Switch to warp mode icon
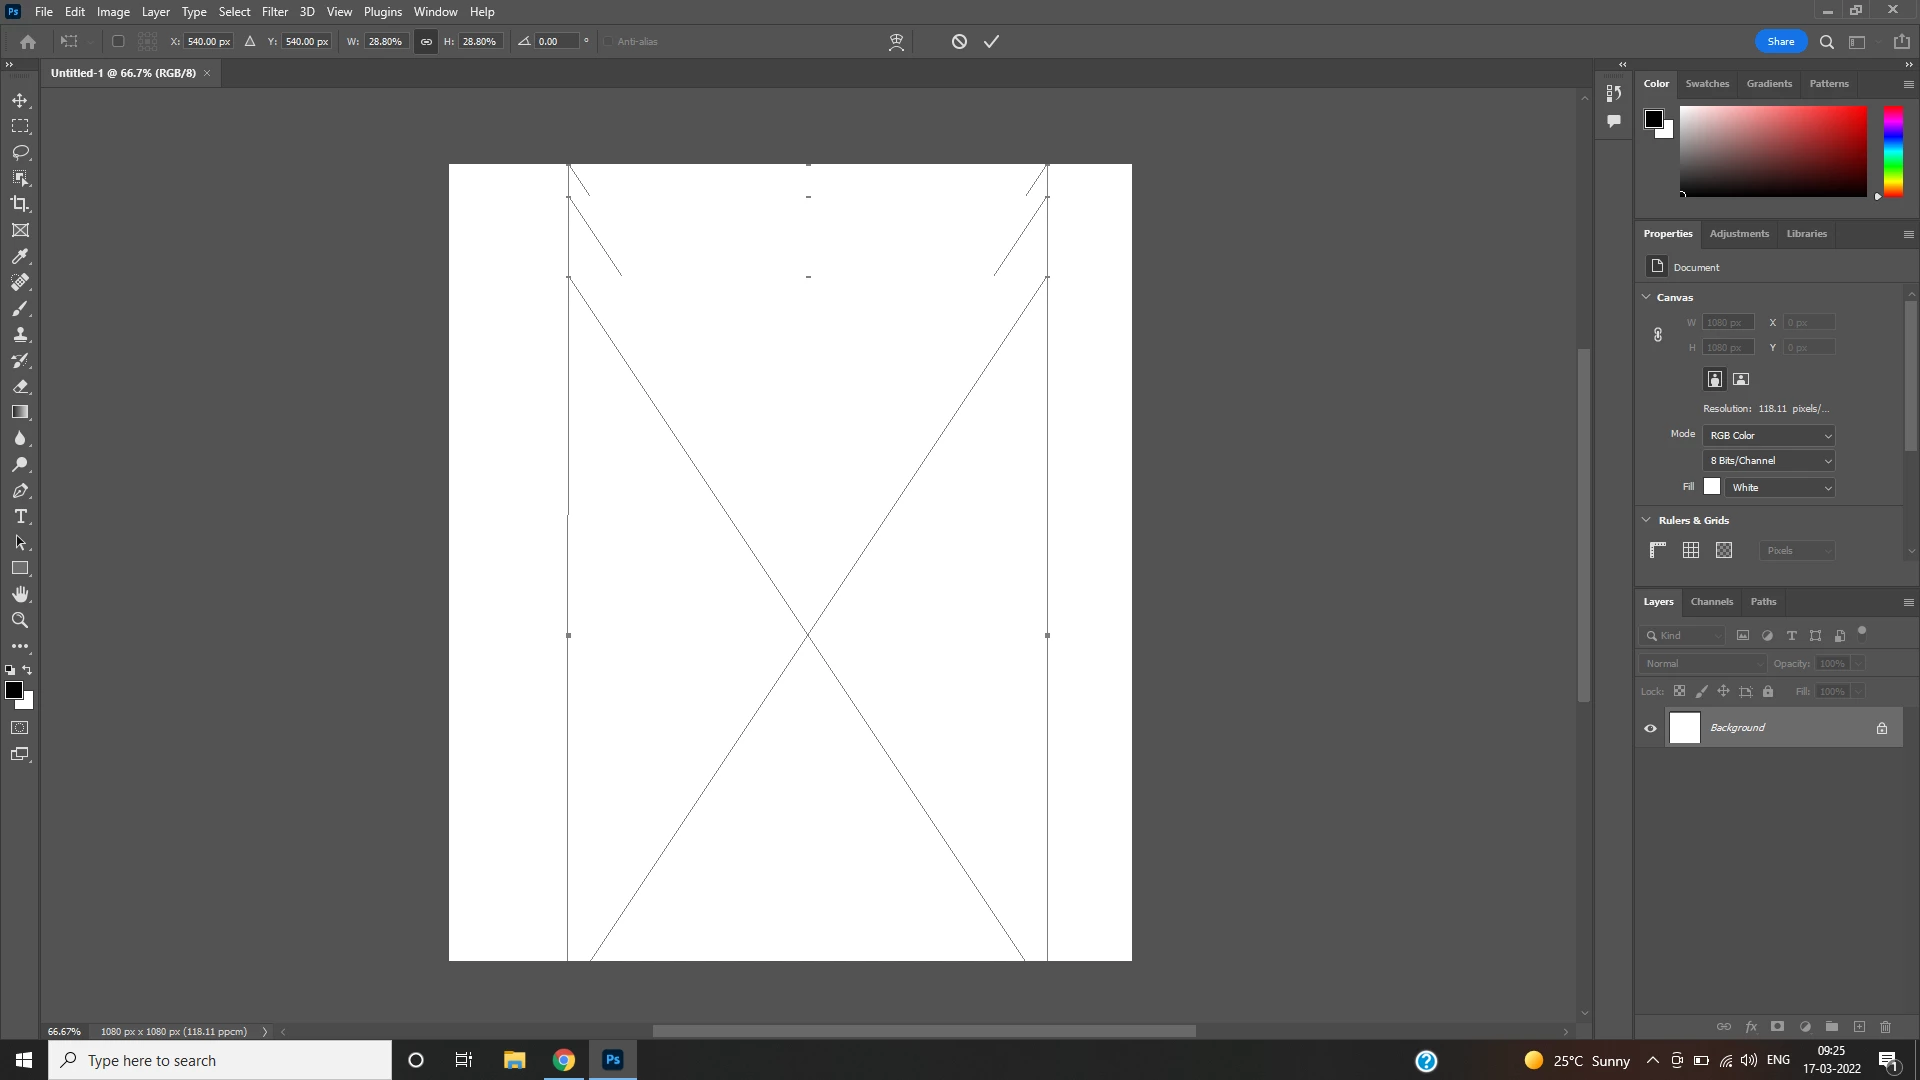The image size is (1920, 1080). coord(896,42)
